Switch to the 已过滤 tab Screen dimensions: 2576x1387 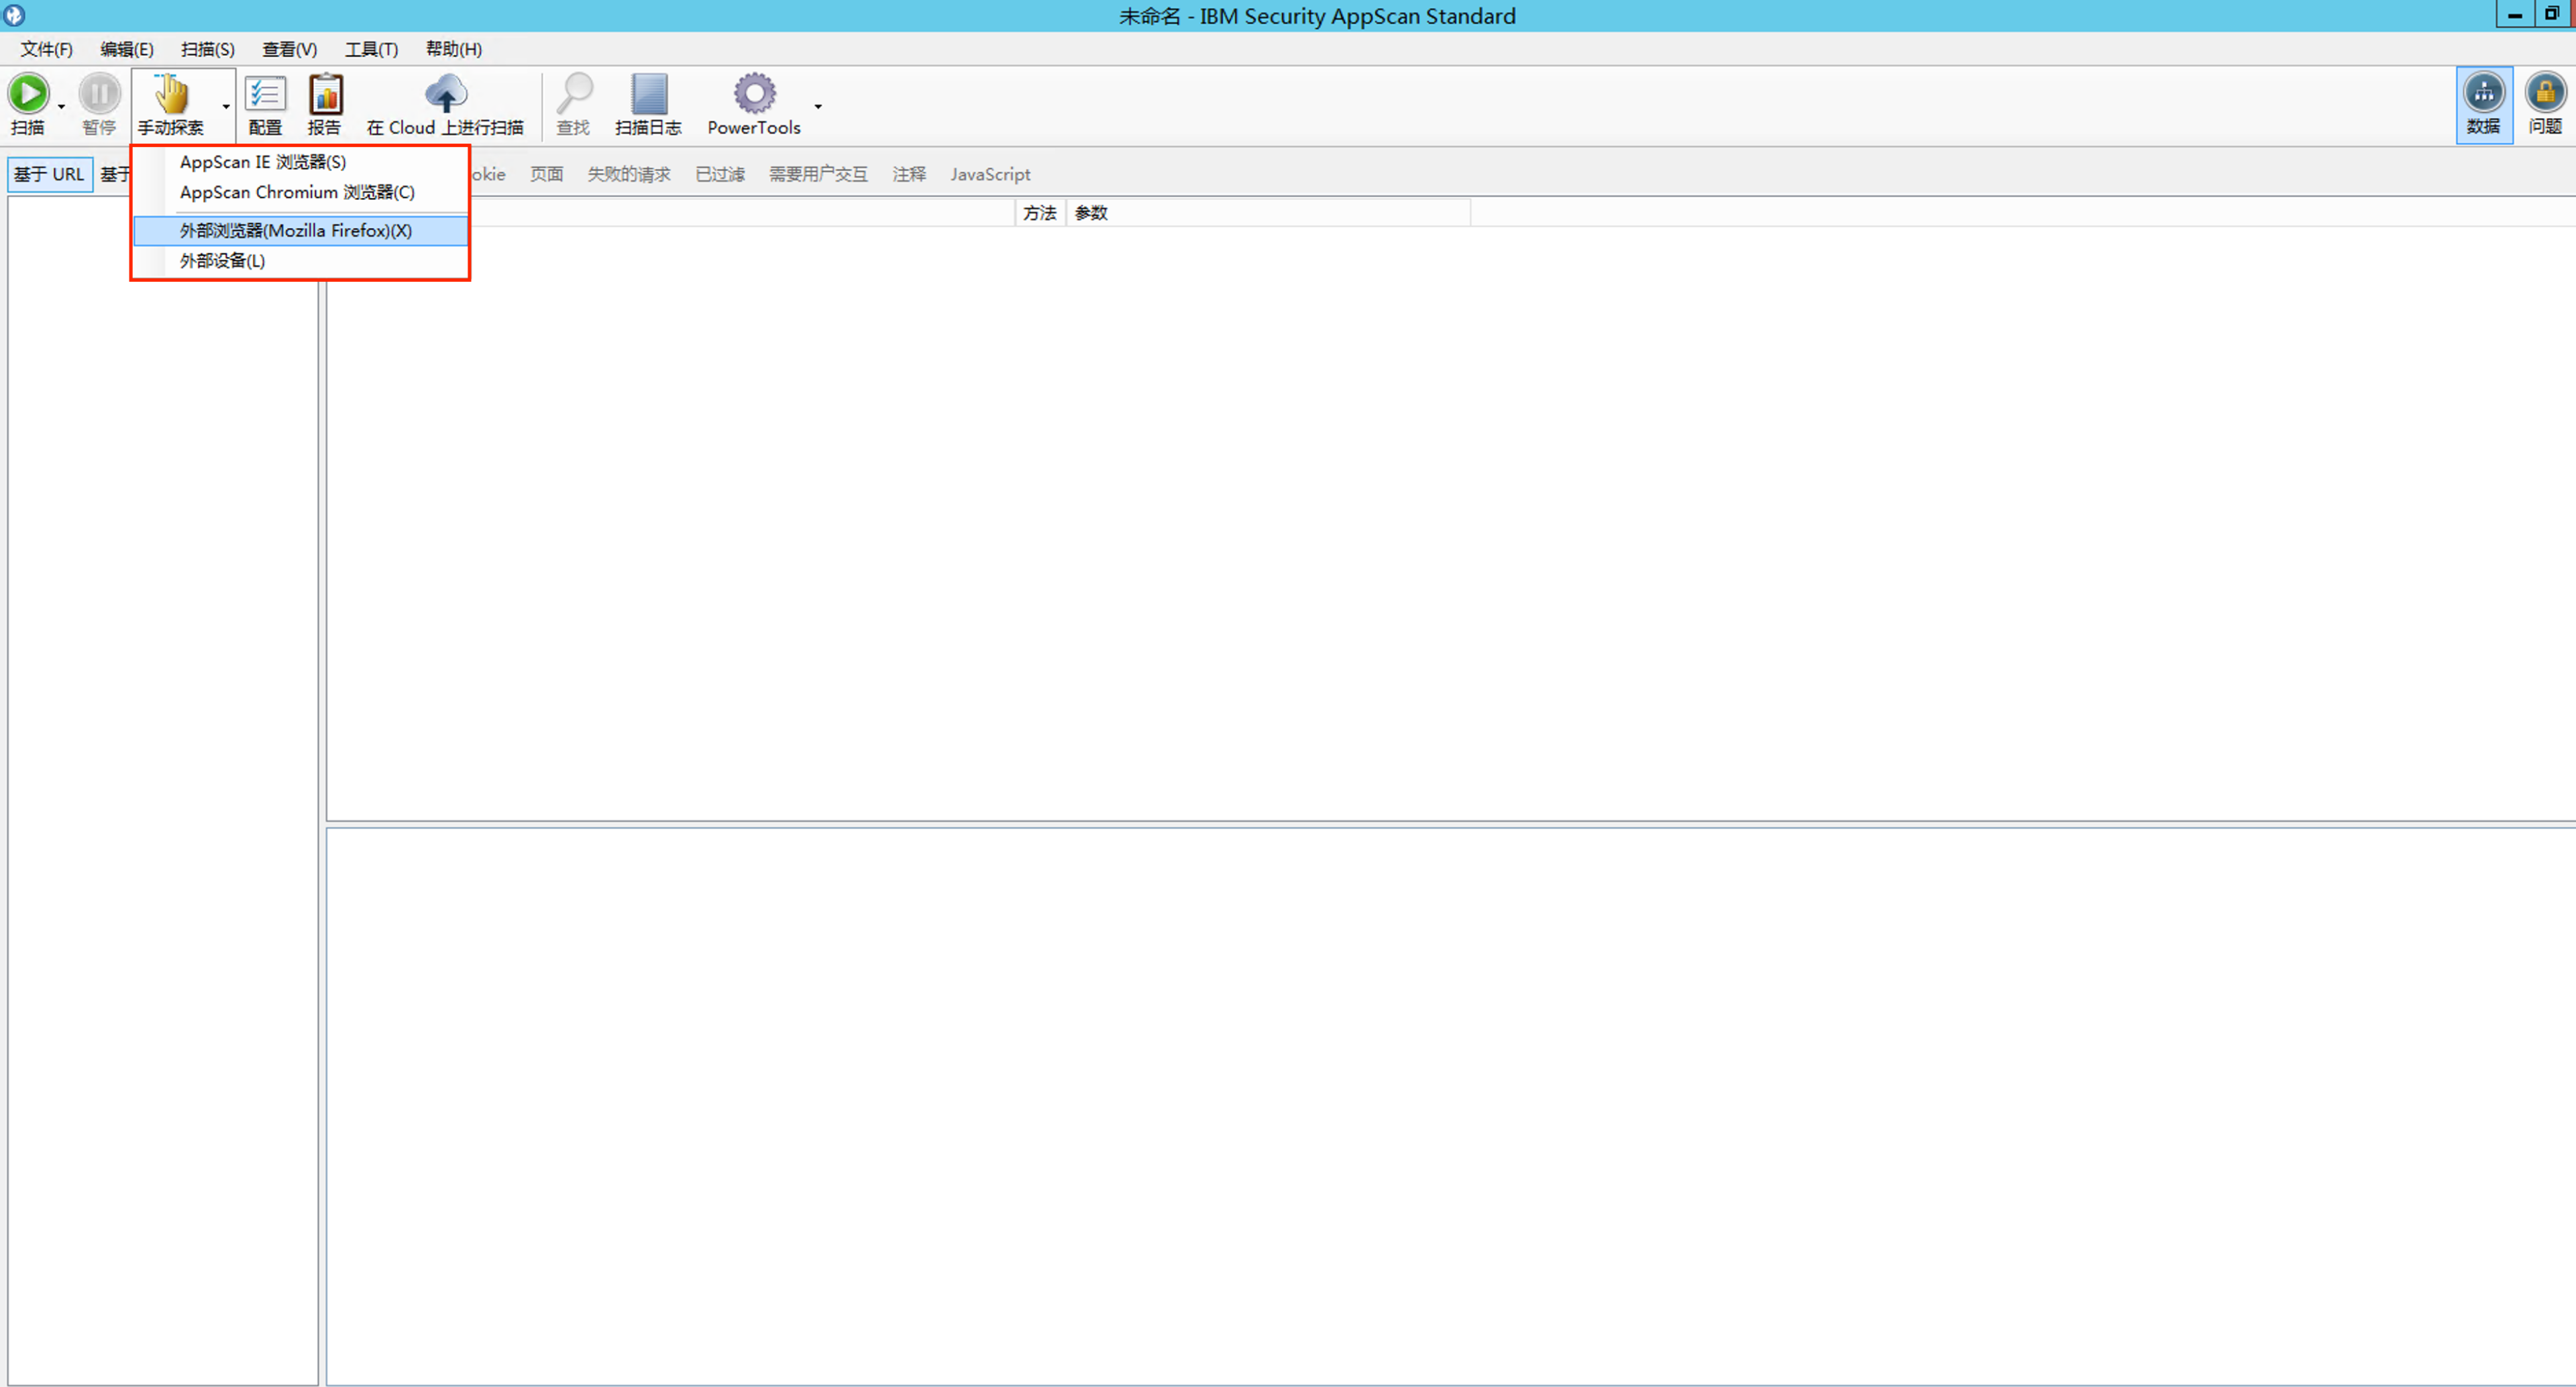[x=720, y=174]
